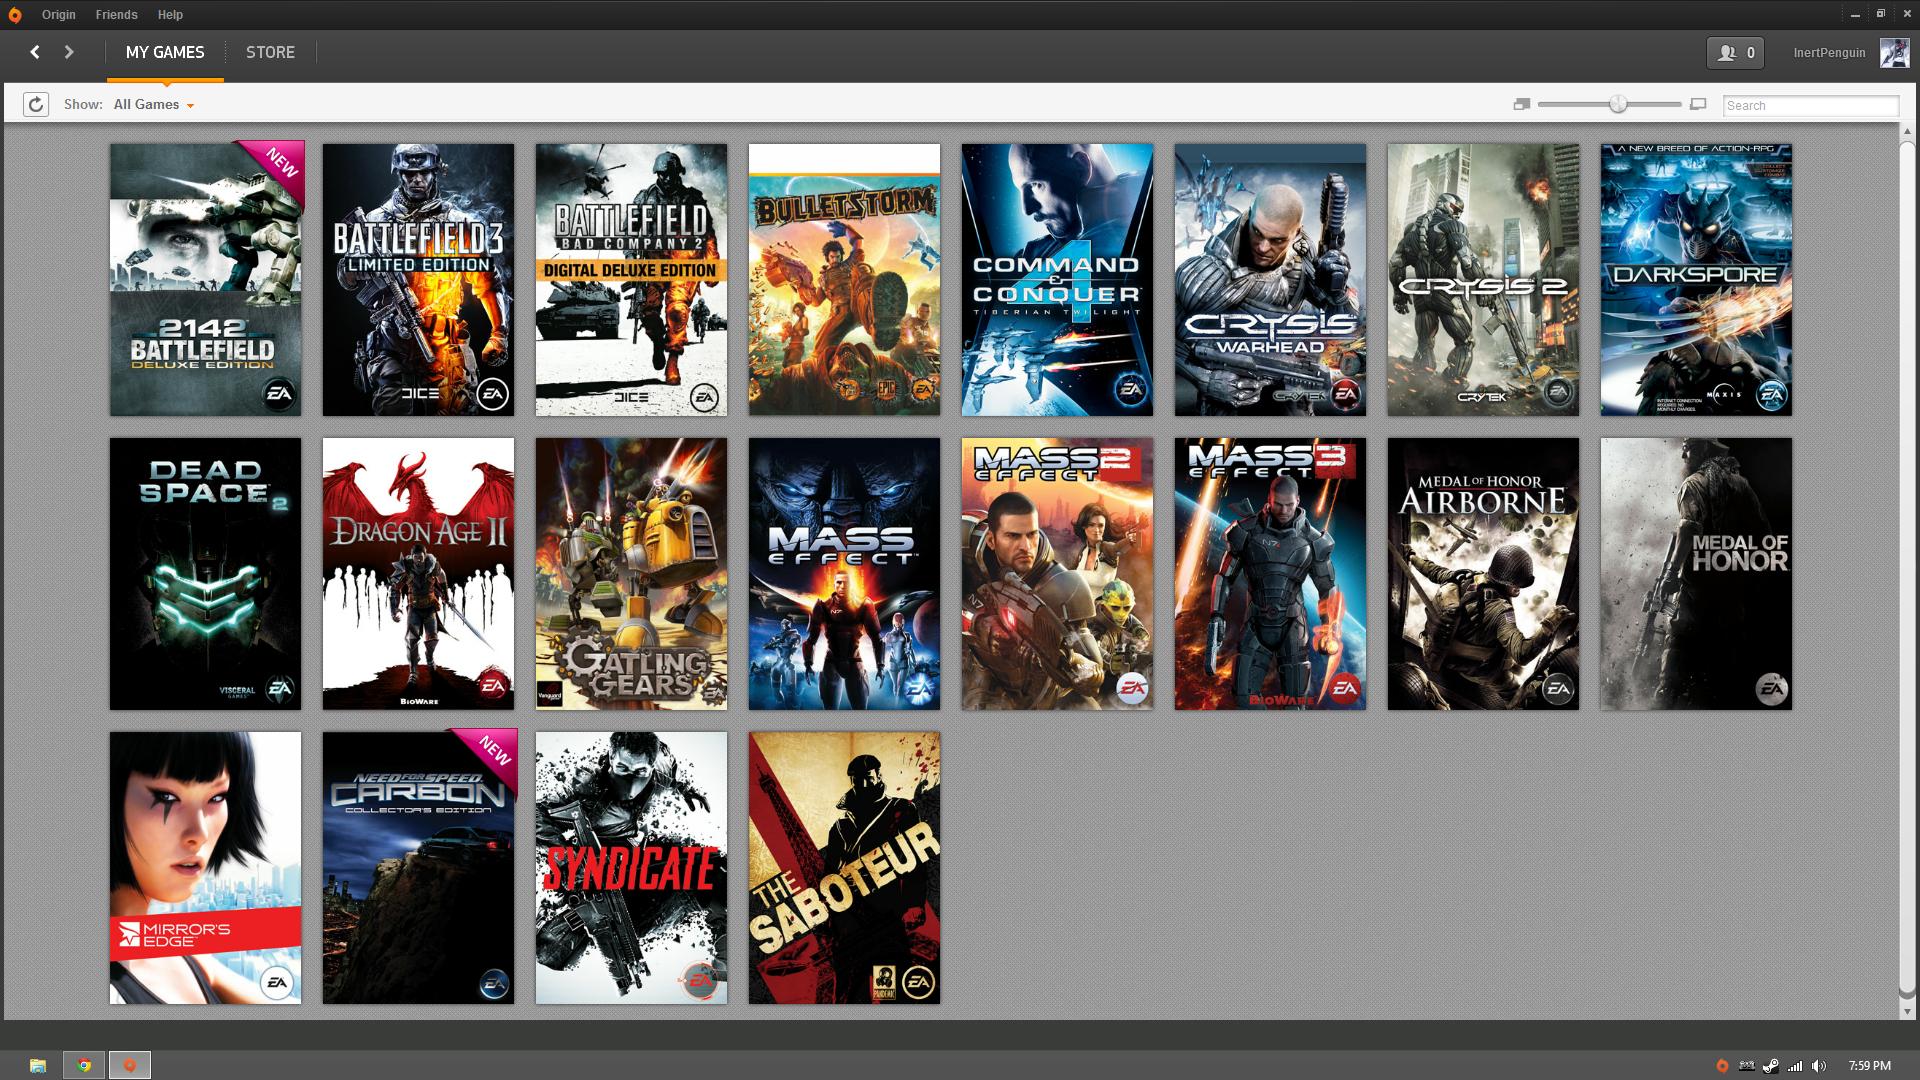Select Battlefield Bad Company 2 cover

631,279
